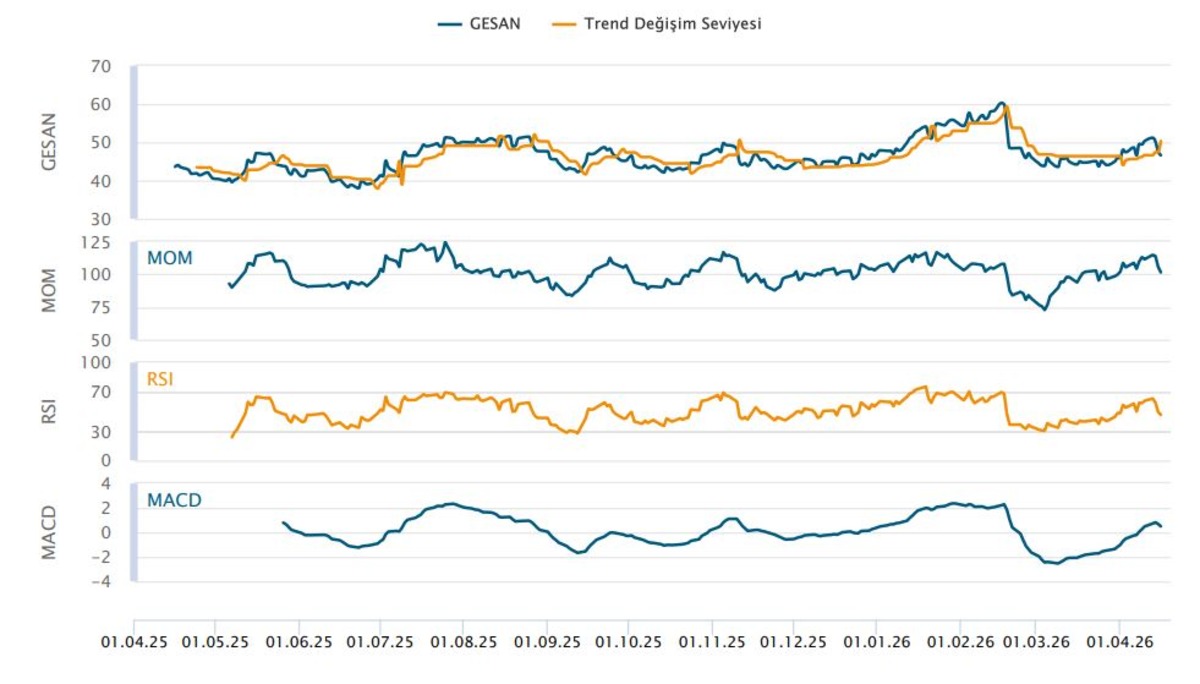The image size is (1200, 684).
Task: Toggle the Trend Değişim Seviyesi legend entry
Action: [656, 23]
